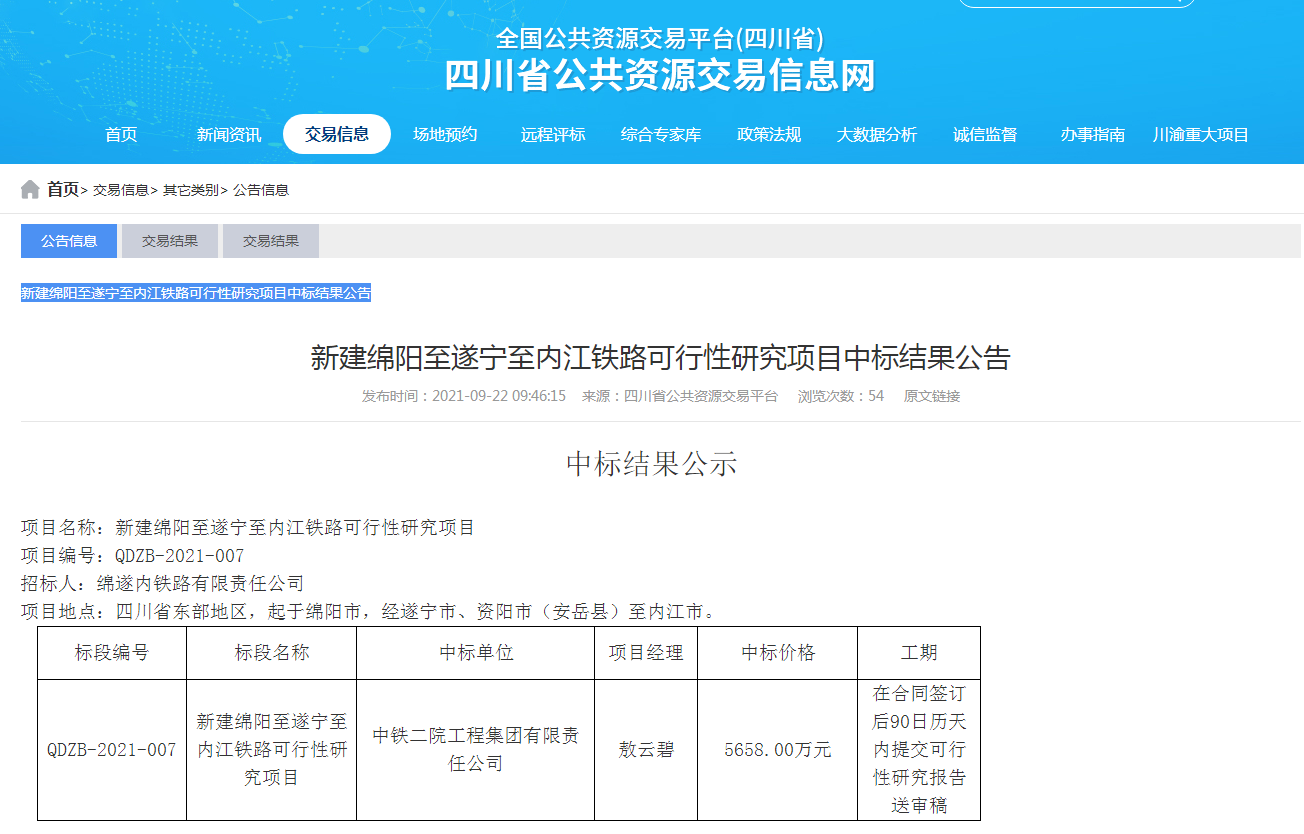Screen dimensions: 1304x834
Task: Open 综合专家库 navigation item
Action: click(661, 135)
